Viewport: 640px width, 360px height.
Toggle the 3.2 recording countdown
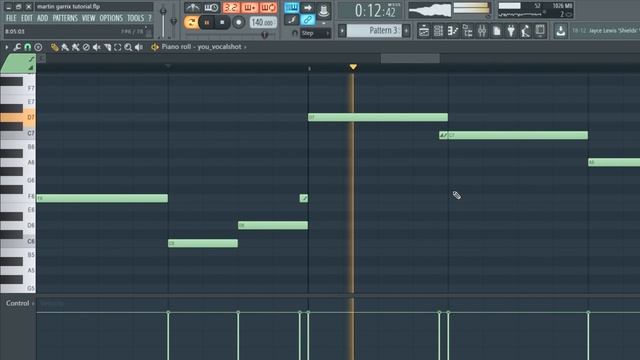point(231,8)
